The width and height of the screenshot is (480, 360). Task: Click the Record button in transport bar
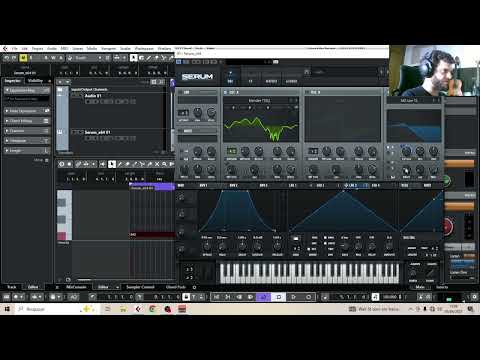click(x=309, y=297)
